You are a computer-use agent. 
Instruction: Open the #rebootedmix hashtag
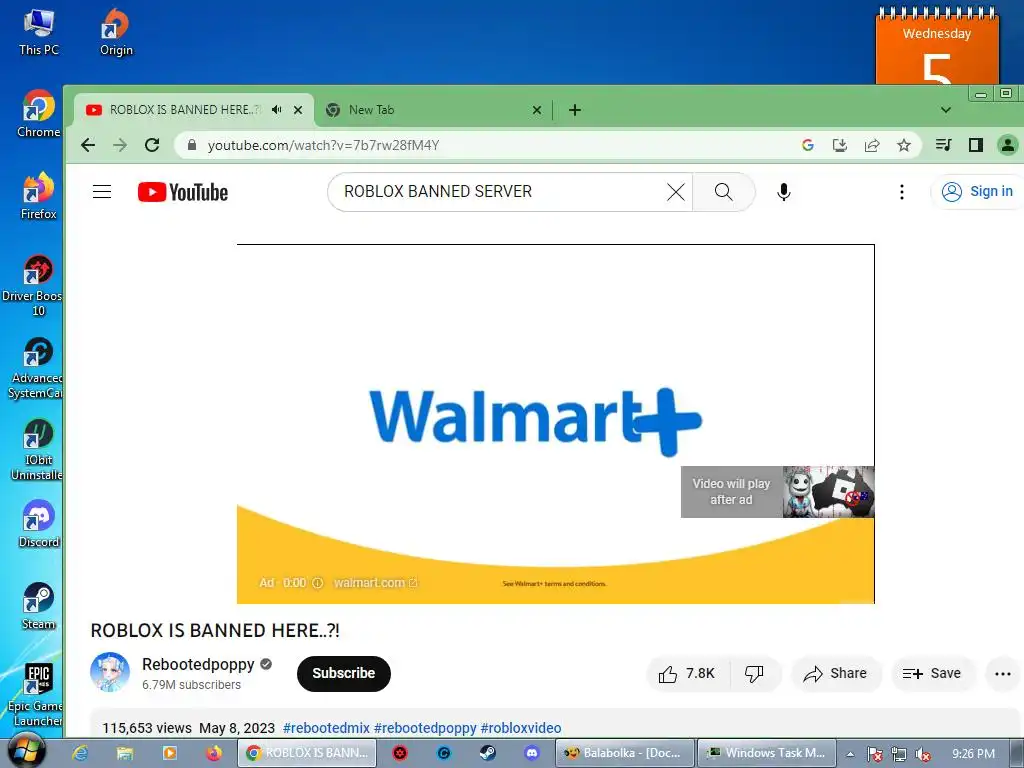pyautogui.click(x=327, y=728)
